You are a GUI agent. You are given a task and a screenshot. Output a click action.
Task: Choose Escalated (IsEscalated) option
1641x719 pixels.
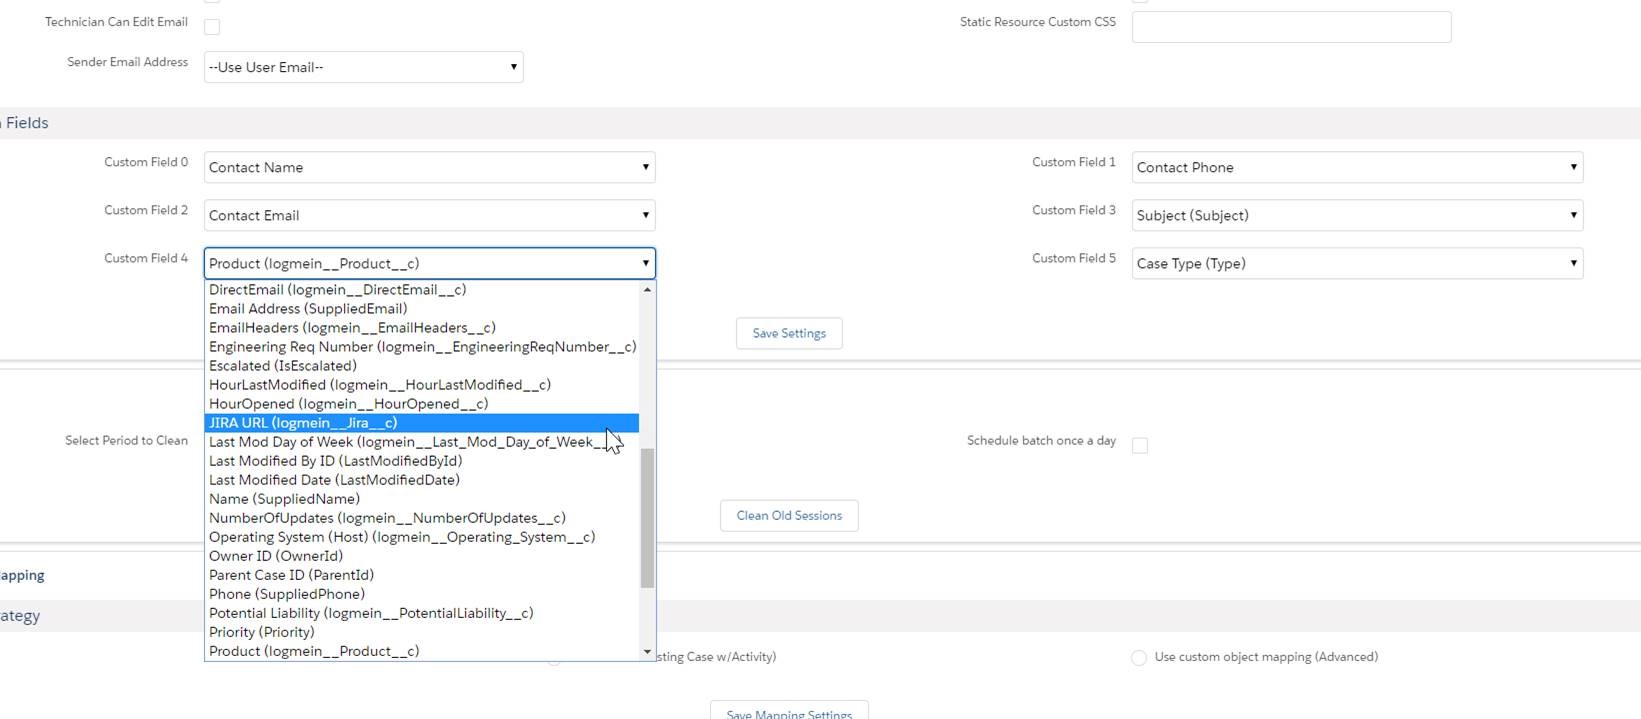421,366
